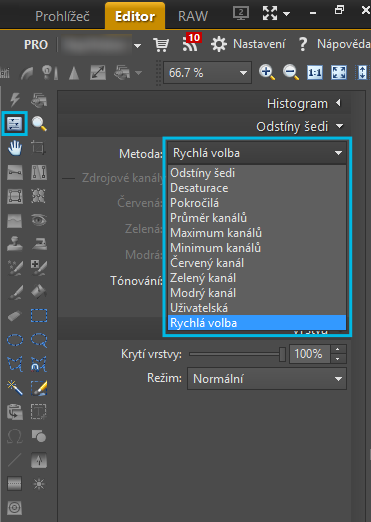Click the second monitor display button

point(241,13)
